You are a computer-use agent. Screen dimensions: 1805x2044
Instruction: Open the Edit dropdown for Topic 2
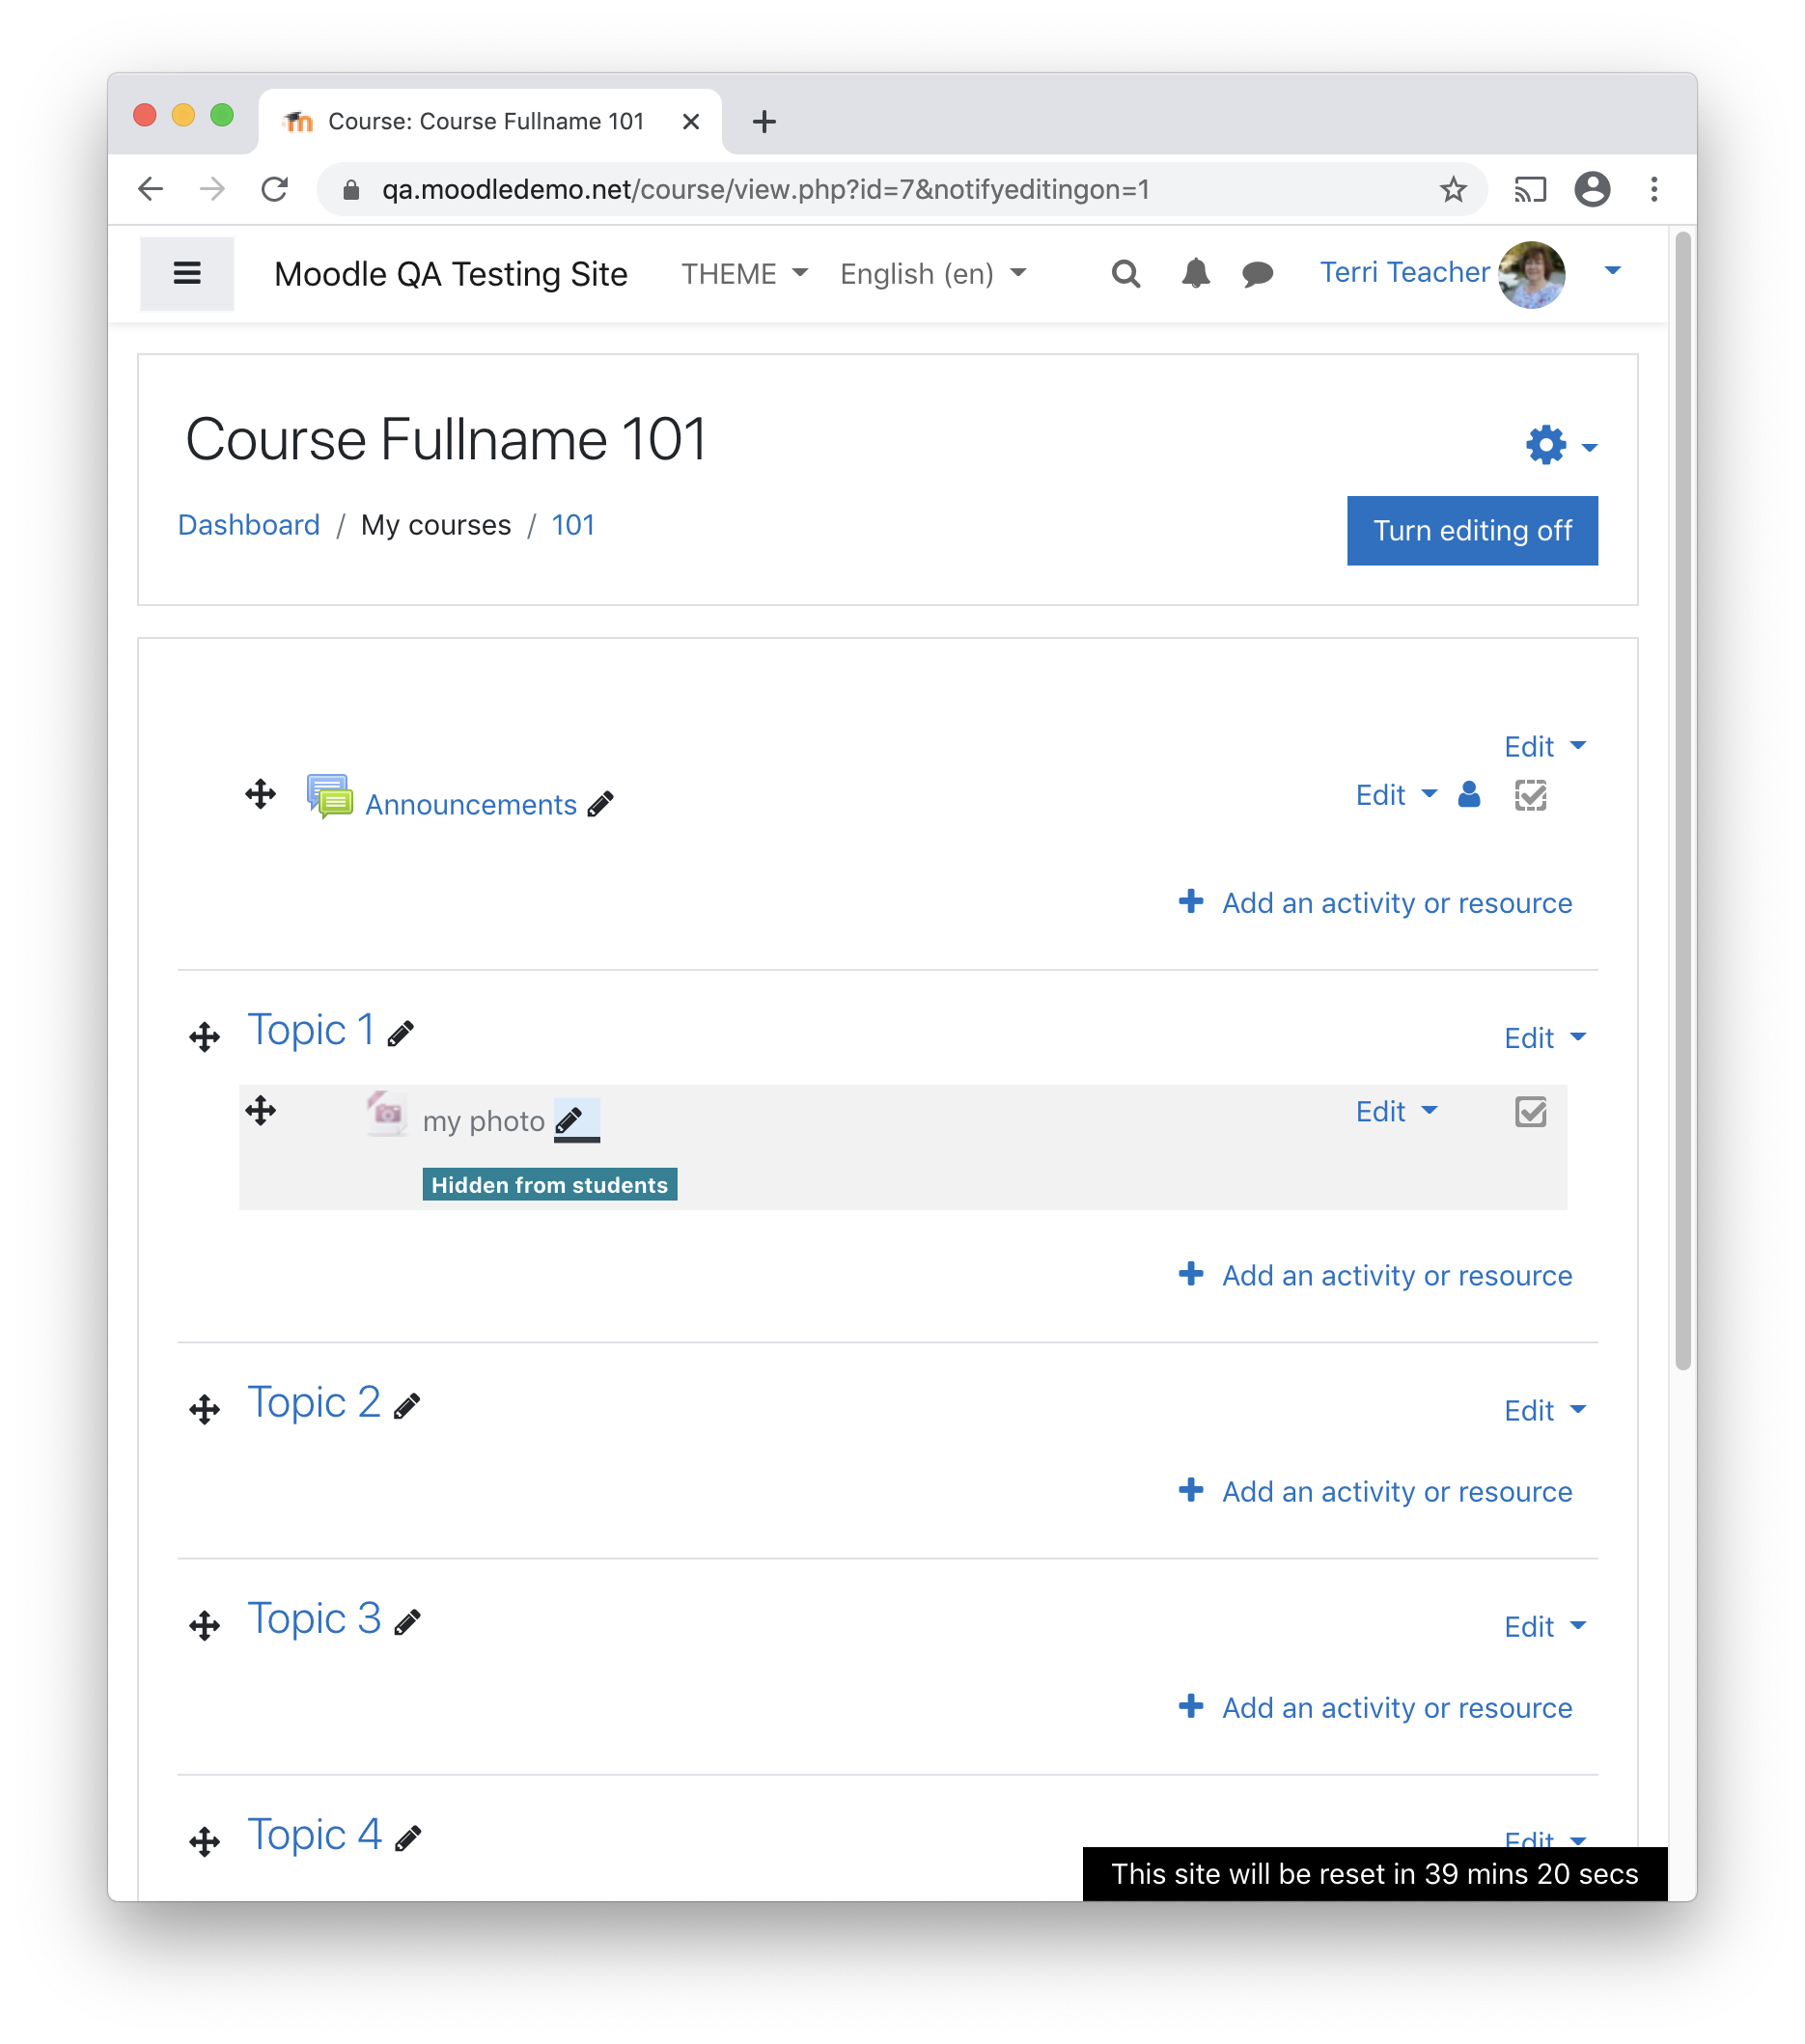tap(1545, 1410)
